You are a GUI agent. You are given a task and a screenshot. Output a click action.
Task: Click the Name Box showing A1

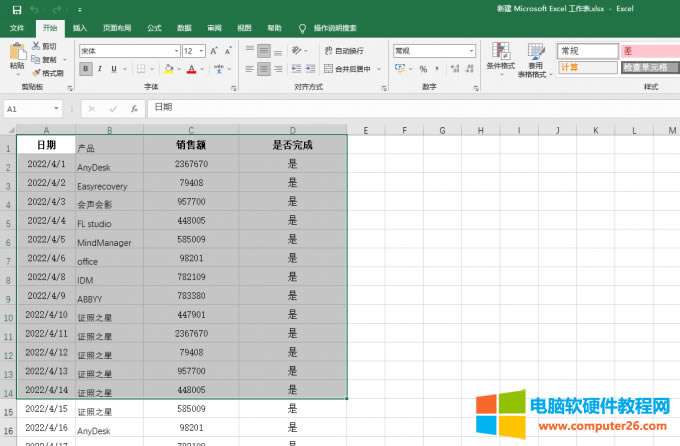[x=28, y=108]
